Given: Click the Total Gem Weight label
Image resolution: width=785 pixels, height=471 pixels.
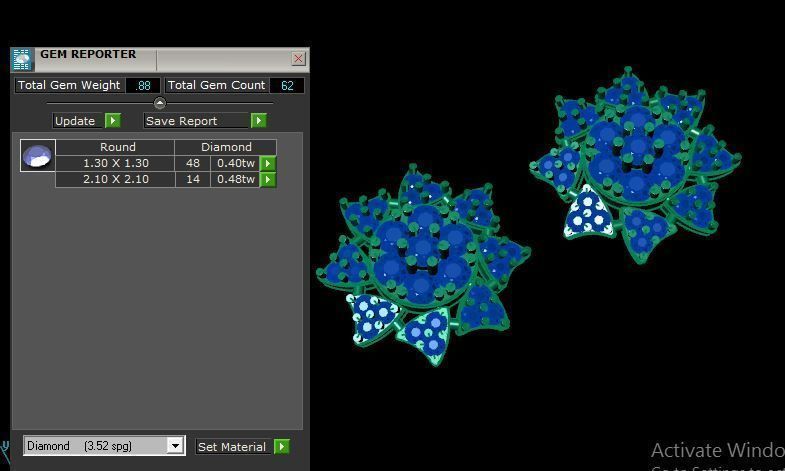Looking at the screenshot, I should pyautogui.click(x=69, y=85).
